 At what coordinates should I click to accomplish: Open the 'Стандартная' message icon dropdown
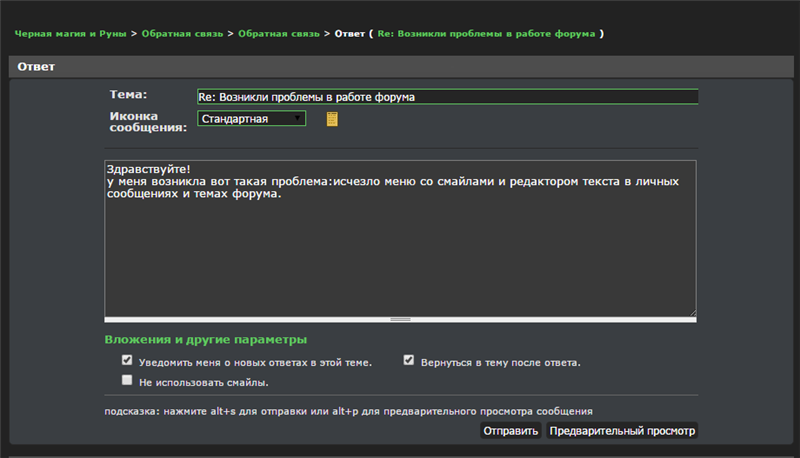(x=252, y=118)
